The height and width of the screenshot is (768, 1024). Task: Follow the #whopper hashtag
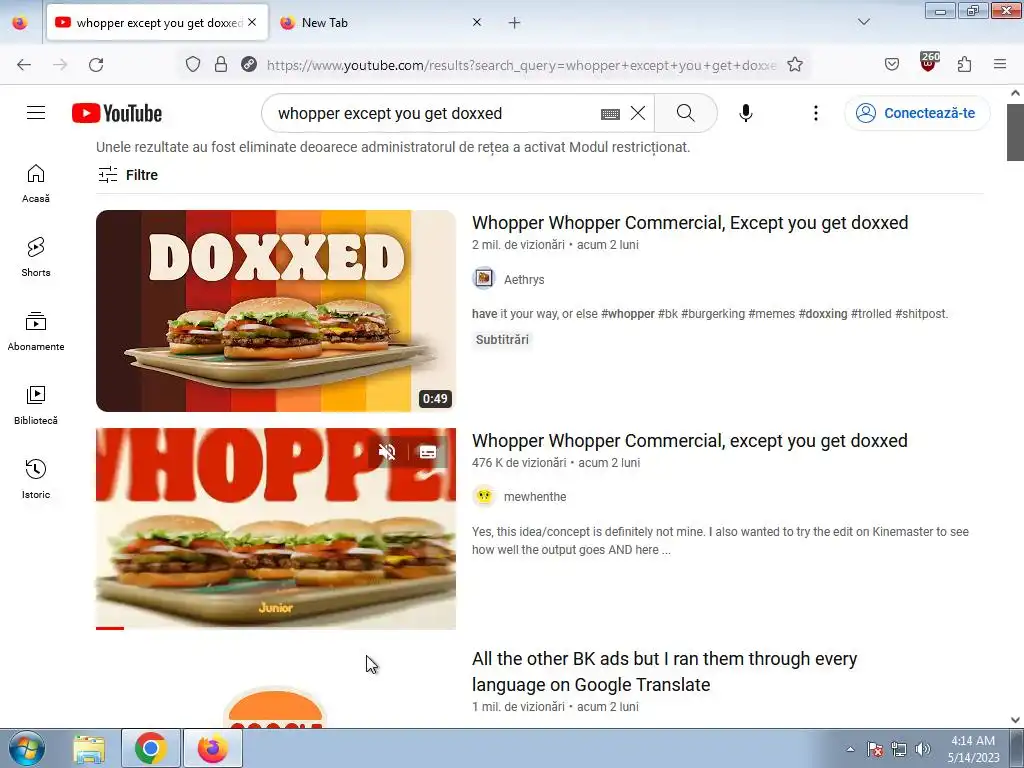click(x=628, y=313)
